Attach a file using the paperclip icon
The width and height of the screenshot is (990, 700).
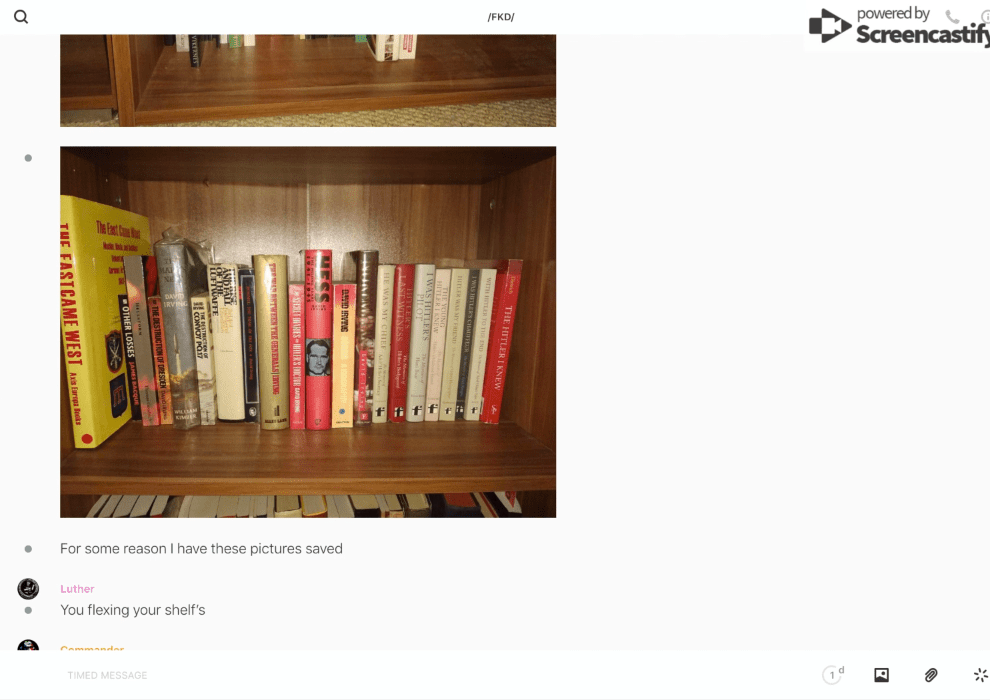[931, 675]
